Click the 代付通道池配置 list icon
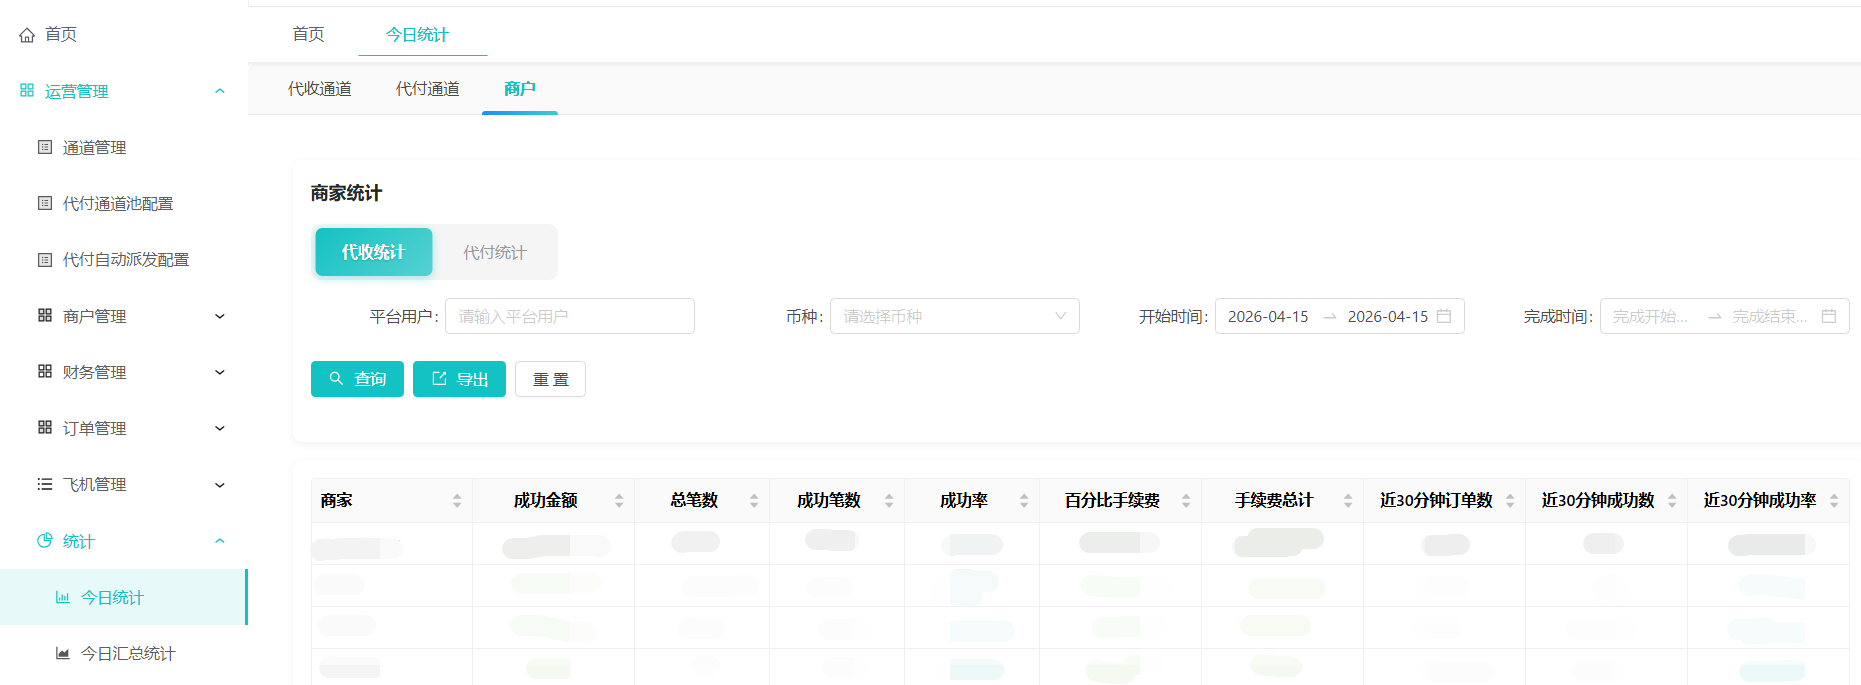This screenshot has height=685, width=1861. tap(45, 203)
